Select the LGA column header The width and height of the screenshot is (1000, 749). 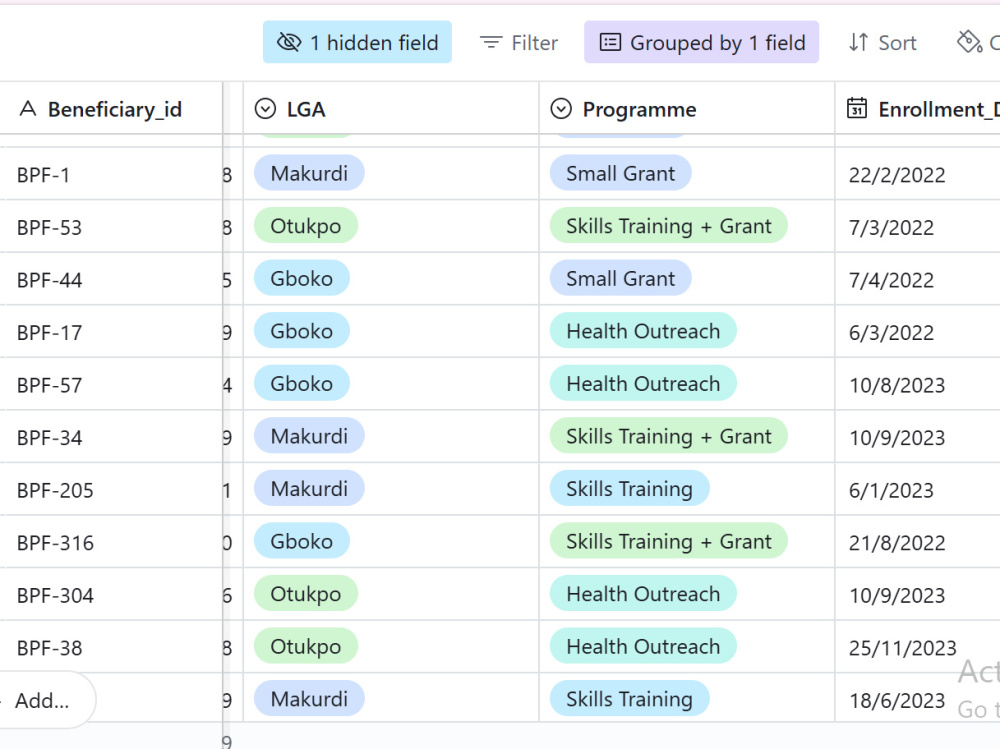click(x=391, y=108)
